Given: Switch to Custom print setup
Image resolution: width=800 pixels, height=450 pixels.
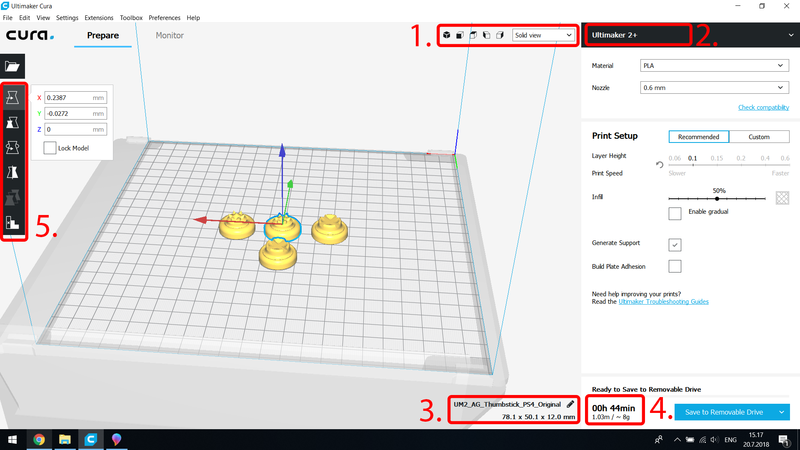Looking at the screenshot, I should [759, 137].
